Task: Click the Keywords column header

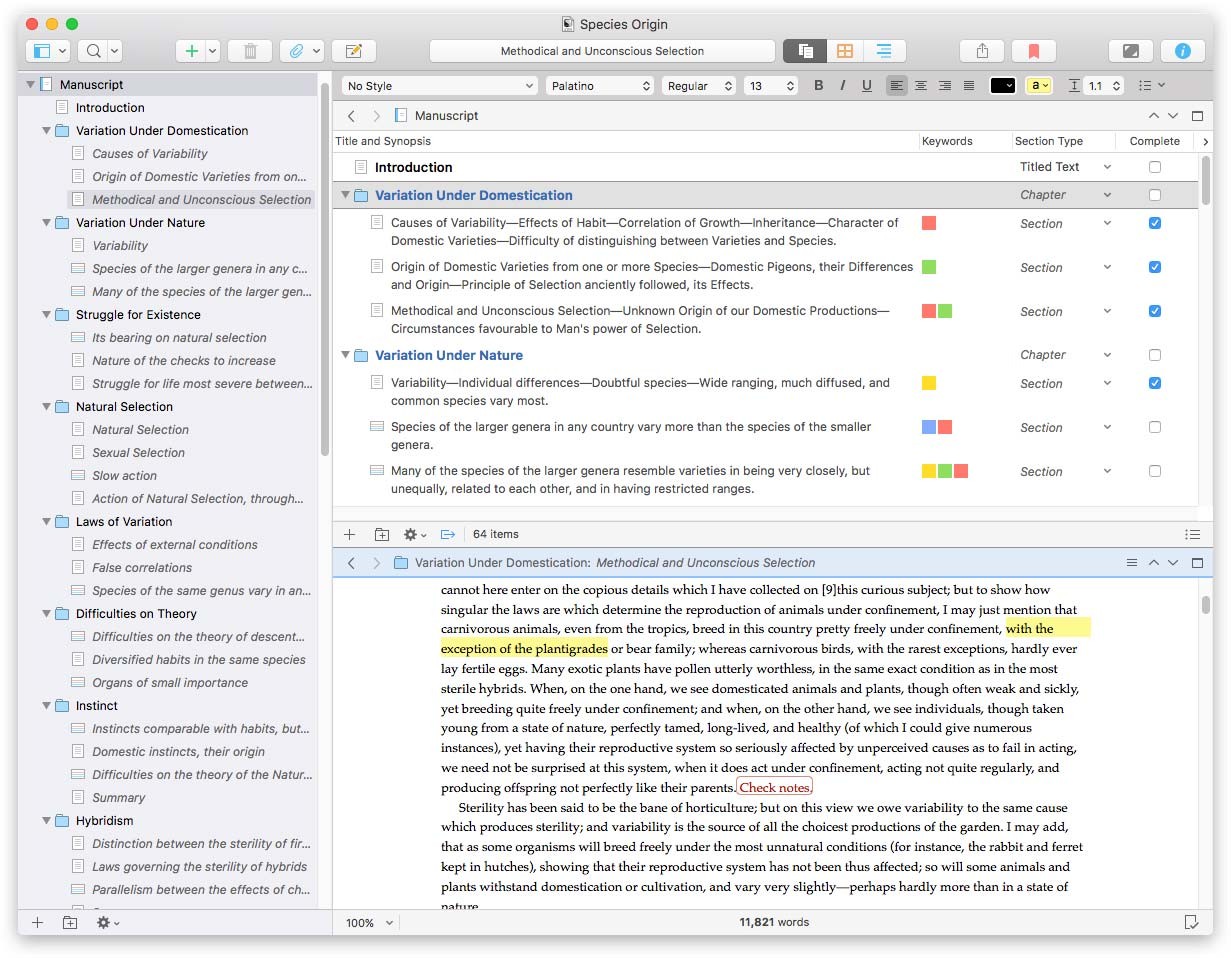Action: pos(947,141)
